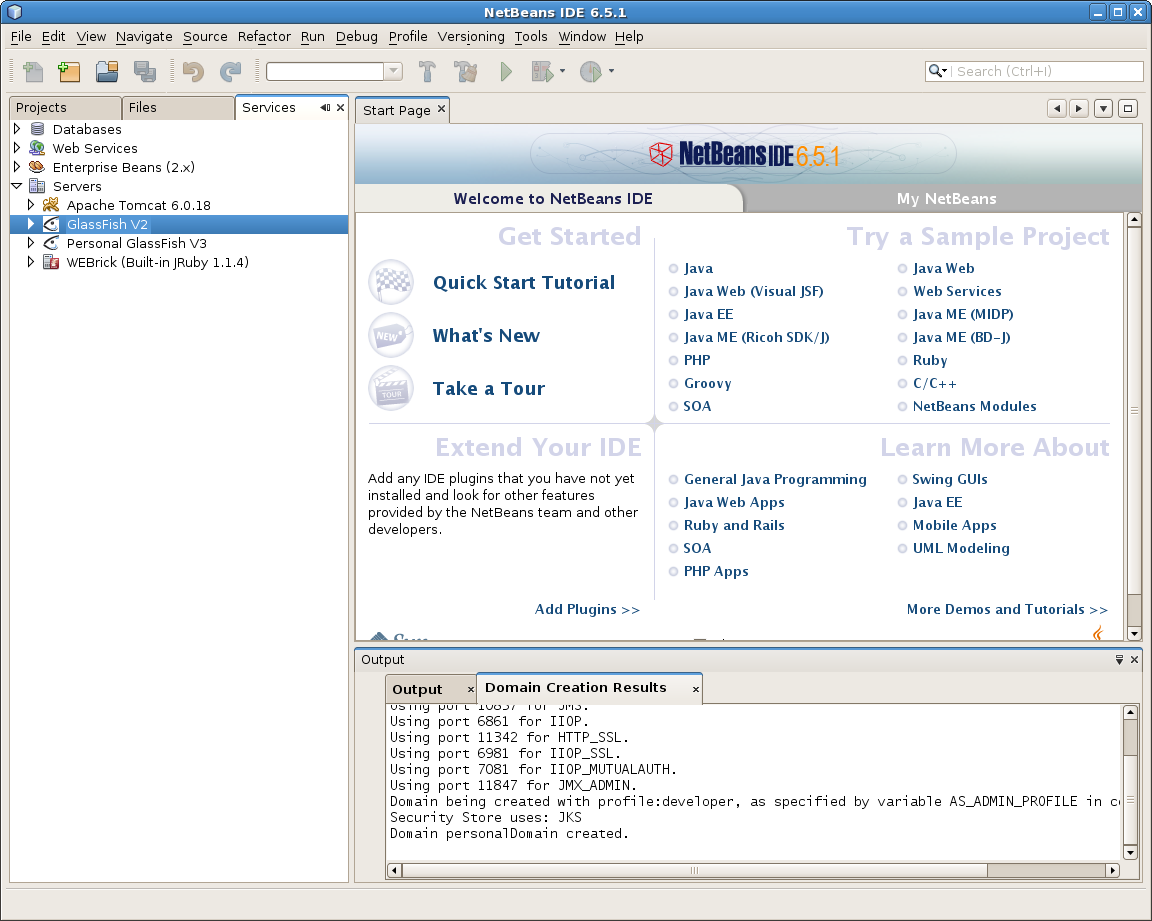Screen dimensions: 1152x921
Task: Open the Refactor menu
Action: point(264,36)
